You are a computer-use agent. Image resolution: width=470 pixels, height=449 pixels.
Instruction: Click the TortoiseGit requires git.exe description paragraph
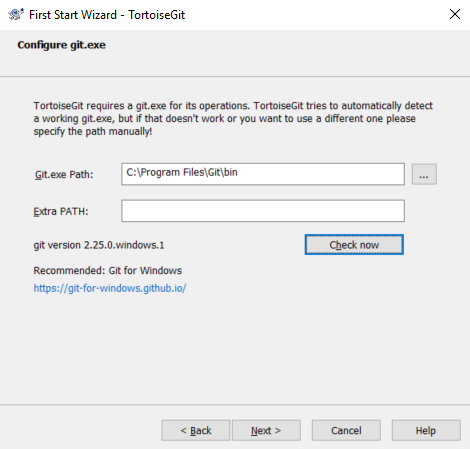[x=233, y=119]
